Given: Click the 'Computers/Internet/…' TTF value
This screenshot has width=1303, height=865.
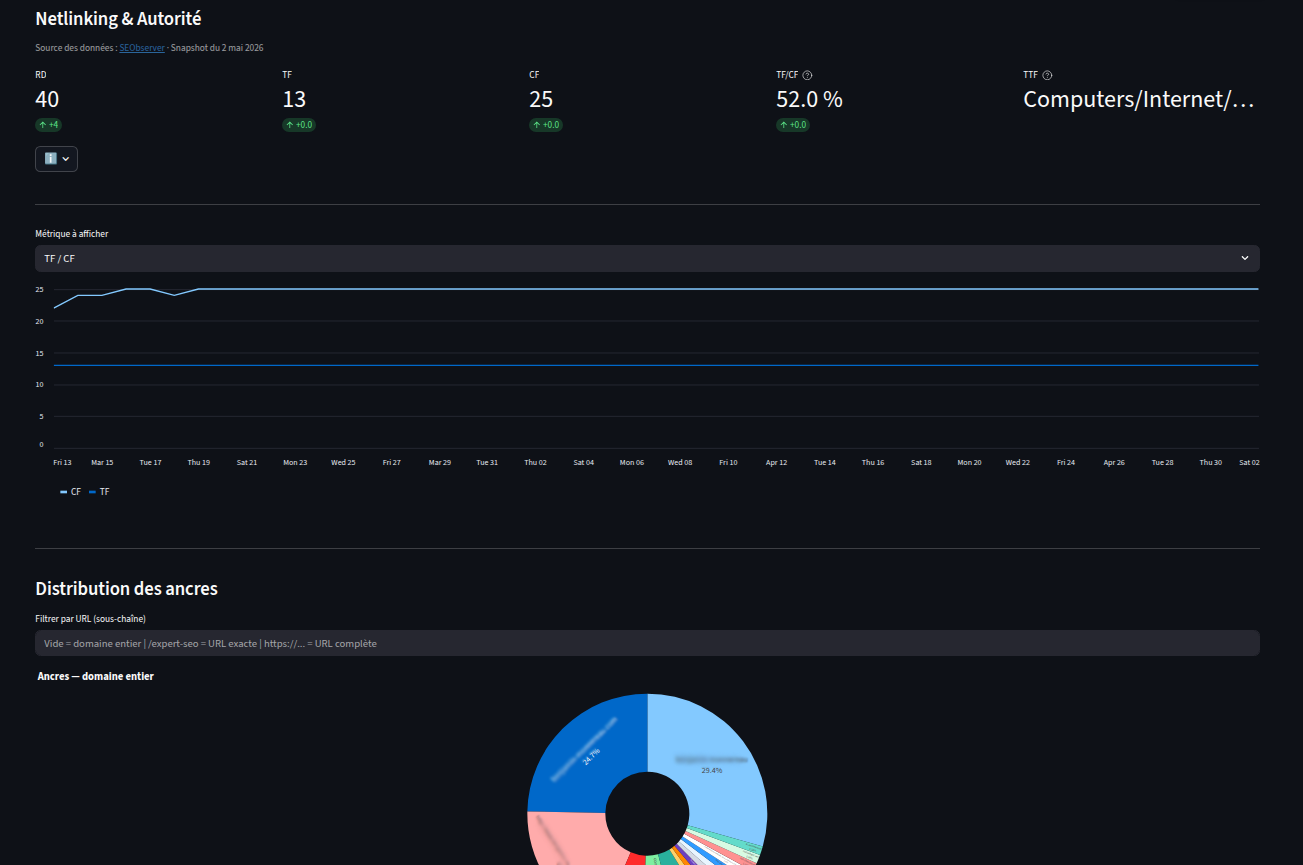Looking at the screenshot, I should pyautogui.click(x=1138, y=99).
